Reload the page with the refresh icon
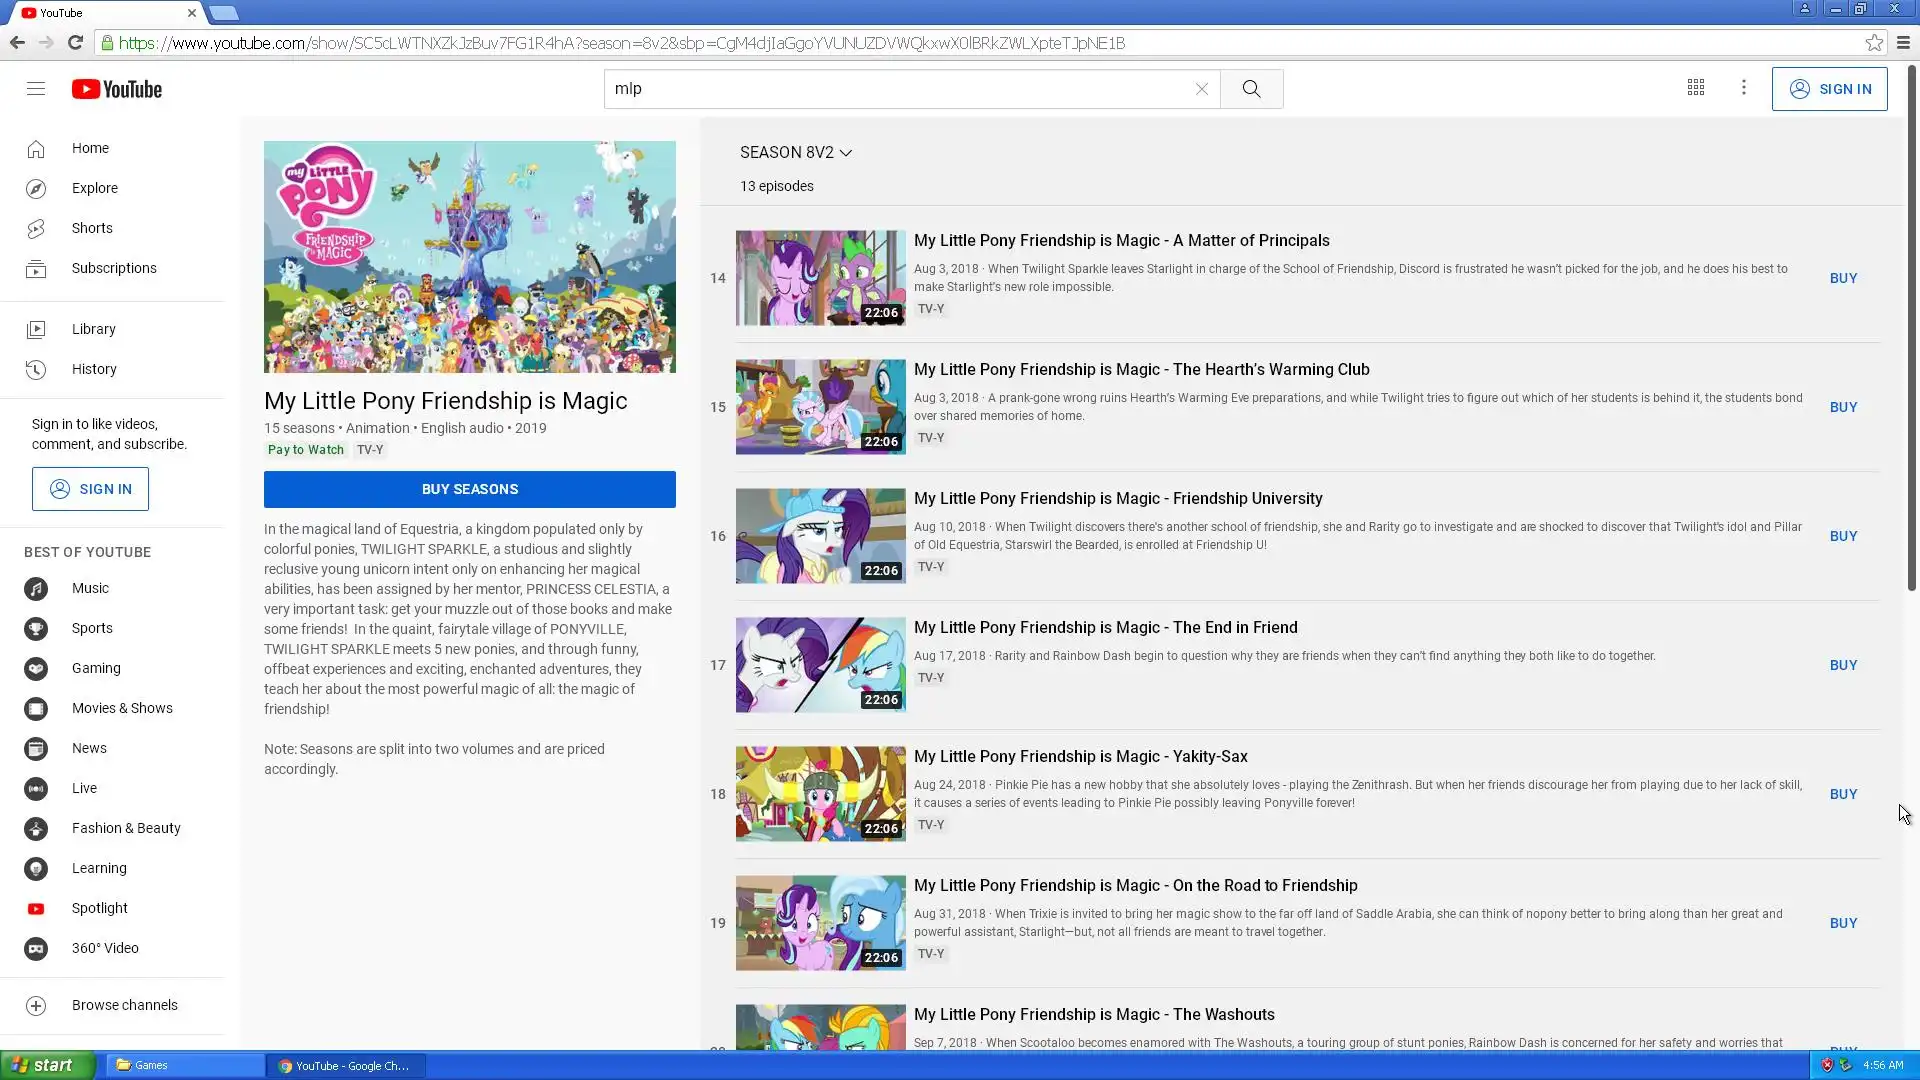The width and height of the screenshot is (1920, 1080). click(x=75, y=43)
